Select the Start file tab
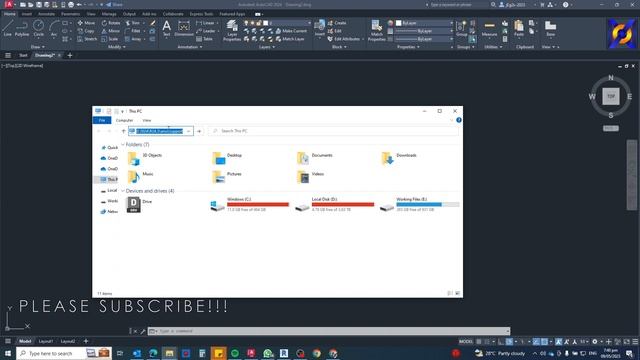The image size is (640, 360). 23,55
